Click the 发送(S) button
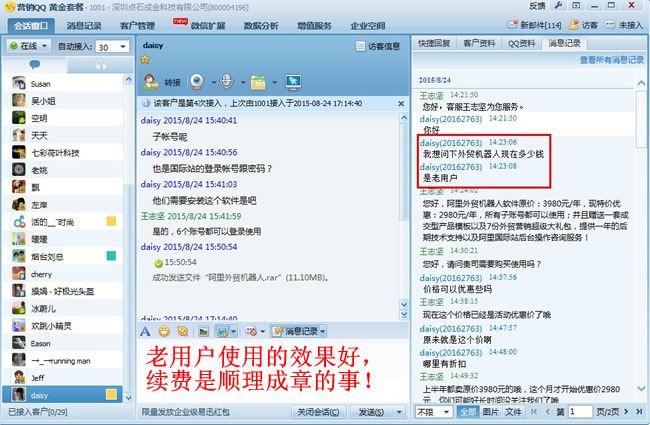 371,412
